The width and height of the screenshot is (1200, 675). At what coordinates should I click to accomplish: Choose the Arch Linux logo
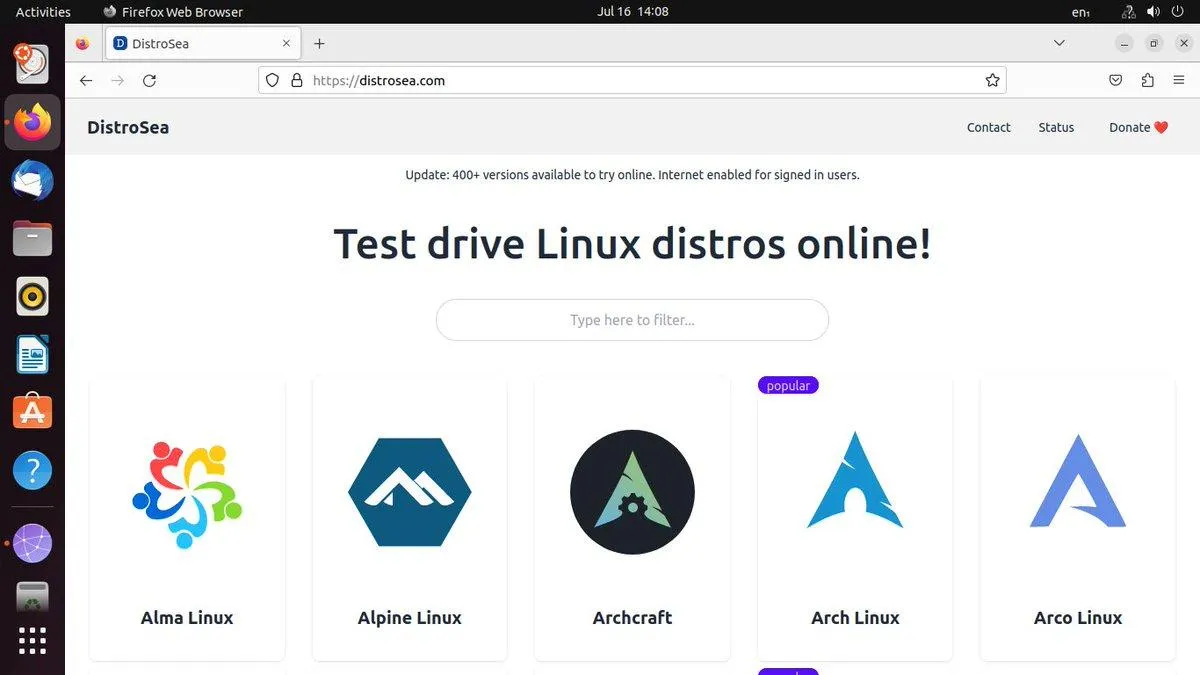point(855,480)
